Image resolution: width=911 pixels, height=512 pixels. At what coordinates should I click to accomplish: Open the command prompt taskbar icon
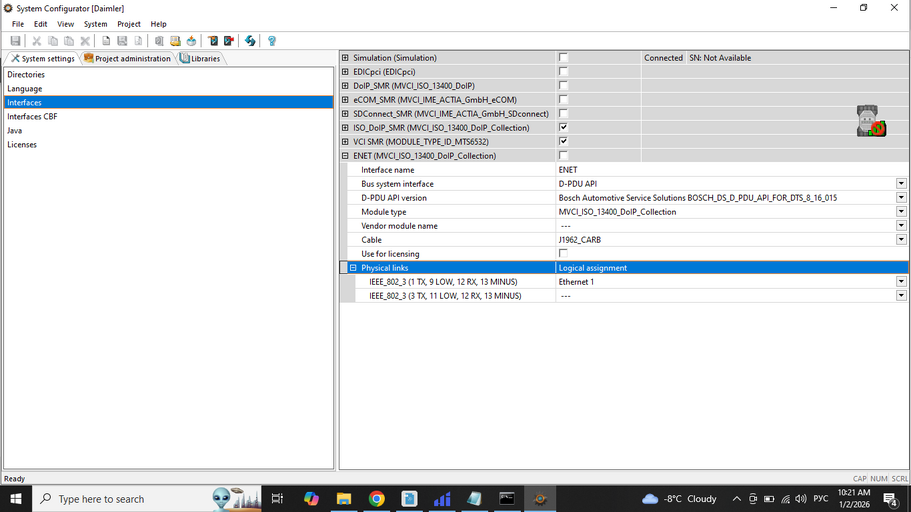pyautogui.click(x=507, y=499)
